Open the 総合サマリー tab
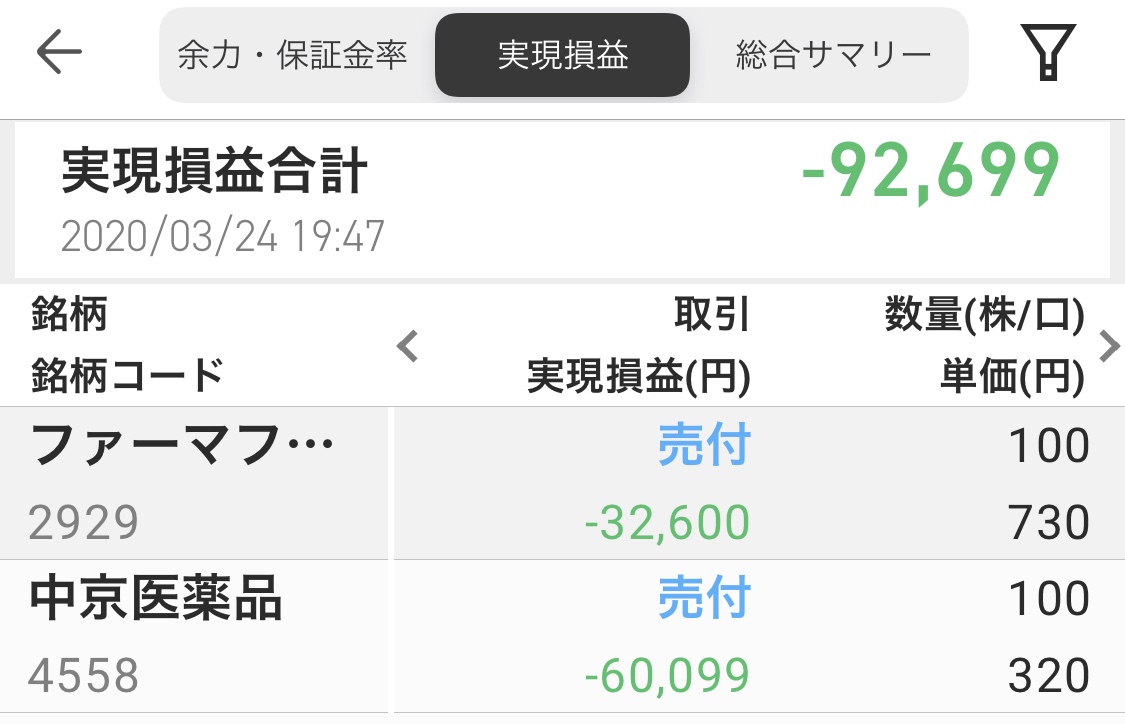This screenshot has height=724, width=1125. [x=834, y=55]
